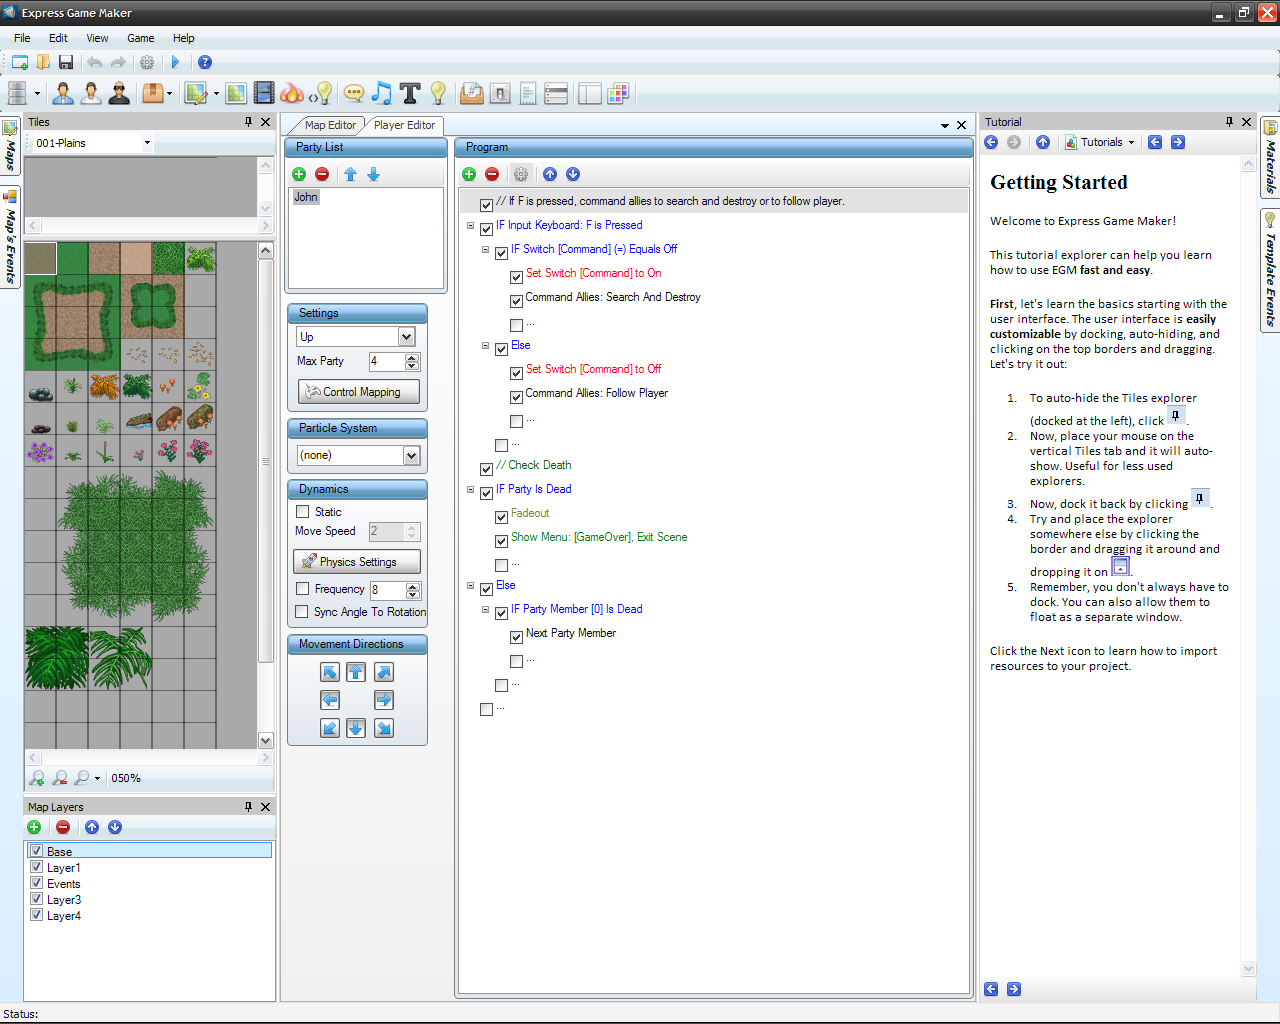Switch to the Map Editor tab
This screenshot has width=1280, height=1024.
[329, 125]
